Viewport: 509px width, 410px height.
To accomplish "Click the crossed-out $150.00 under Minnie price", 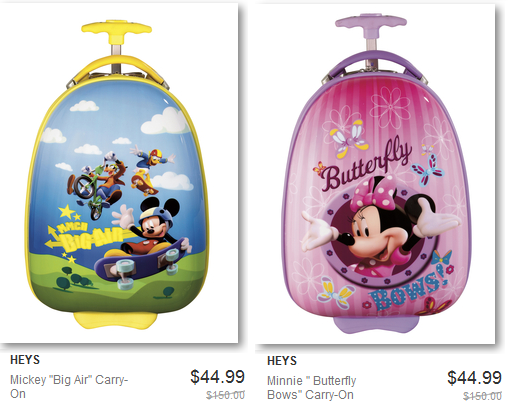I will coord(482,396).
